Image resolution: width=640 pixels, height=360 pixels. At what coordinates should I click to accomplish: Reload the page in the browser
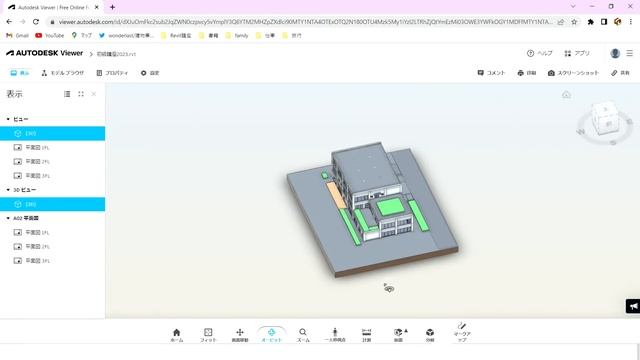click(x=36, y=22)
